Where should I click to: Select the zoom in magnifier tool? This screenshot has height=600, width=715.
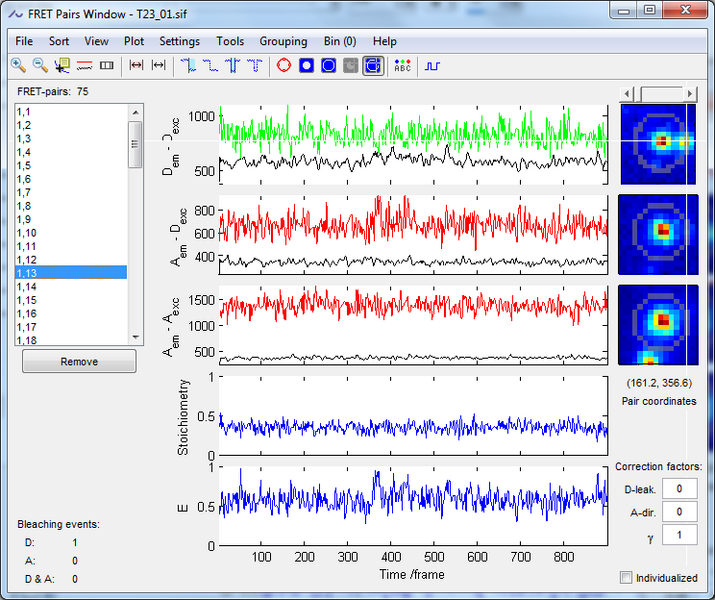[18, 66]
